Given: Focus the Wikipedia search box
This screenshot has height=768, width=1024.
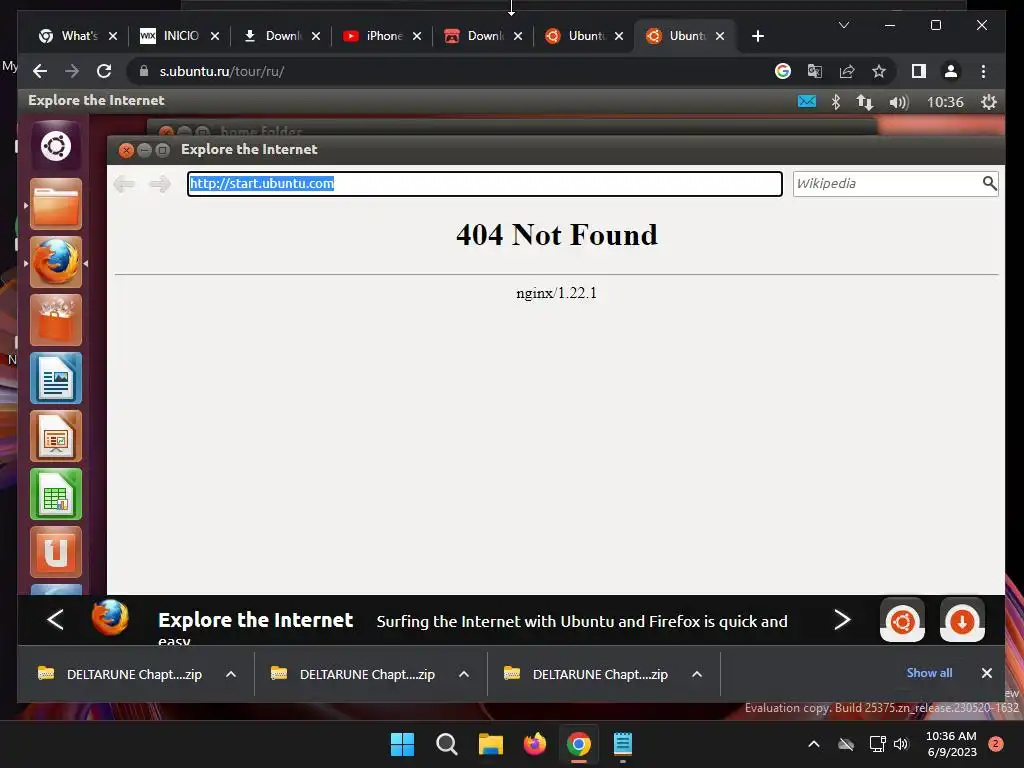Looking at the screenshot, I should pos(887,184).
